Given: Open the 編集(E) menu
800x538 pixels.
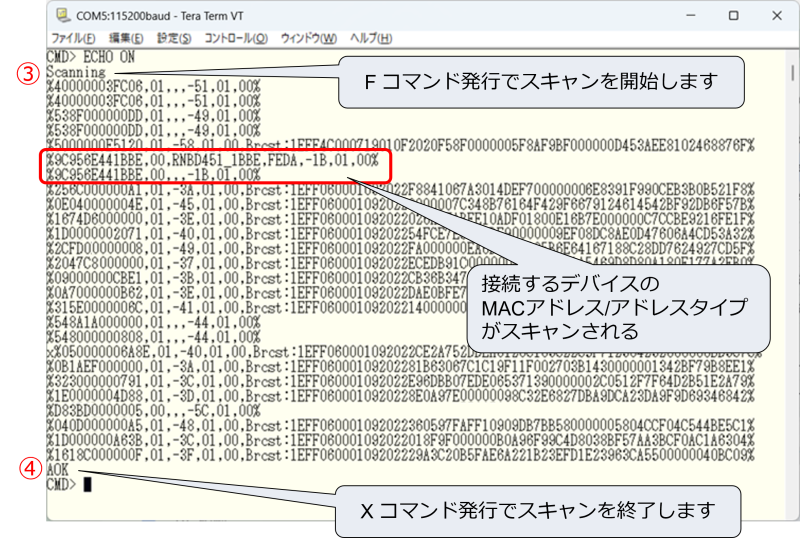Looking at the screenshot, I should tap(126, 38).
